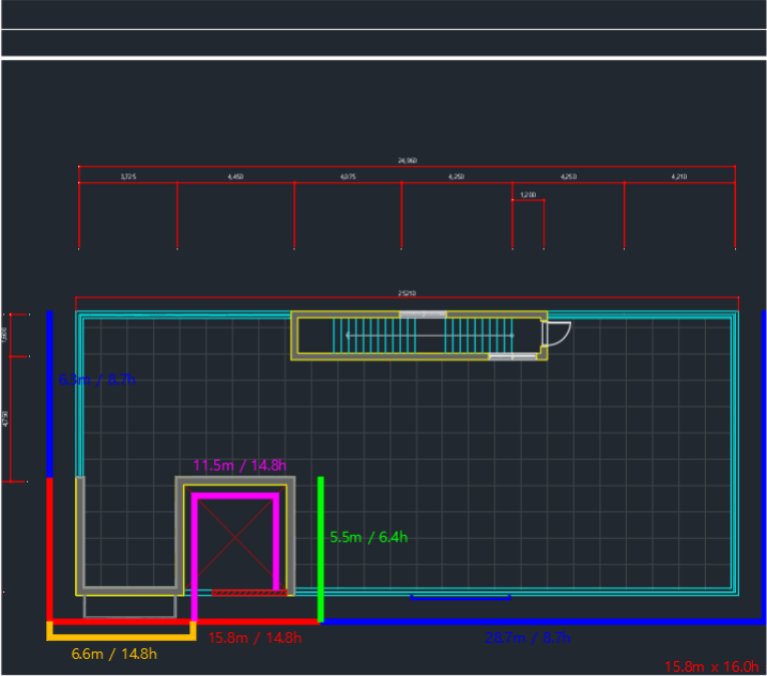This screenshot has width=767, height=676.
Task: Select the green 5.5m / 6.4h label
Action: pyautogui.click(x=368, y=537)
